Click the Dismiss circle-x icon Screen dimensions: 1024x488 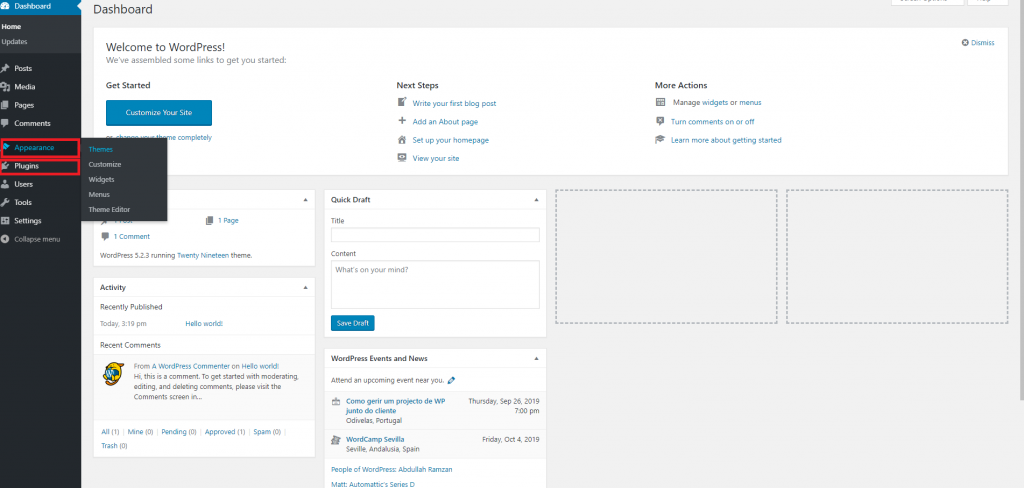coord(965,42)
